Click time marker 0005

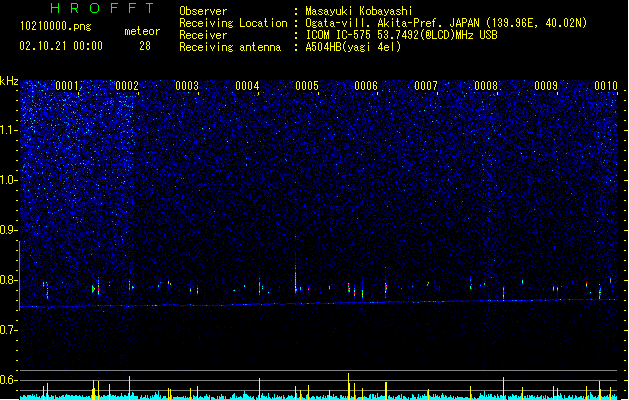tap(307, 86)
